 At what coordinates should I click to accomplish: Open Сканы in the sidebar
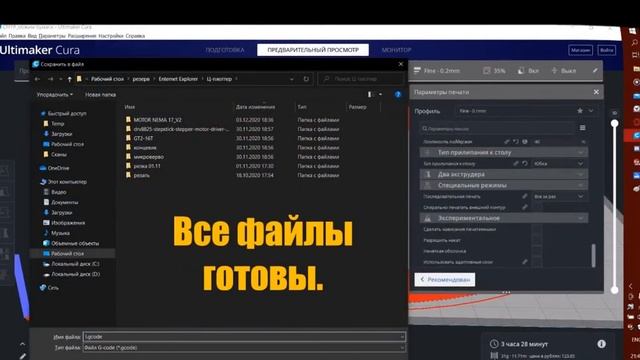coord(55,155)
